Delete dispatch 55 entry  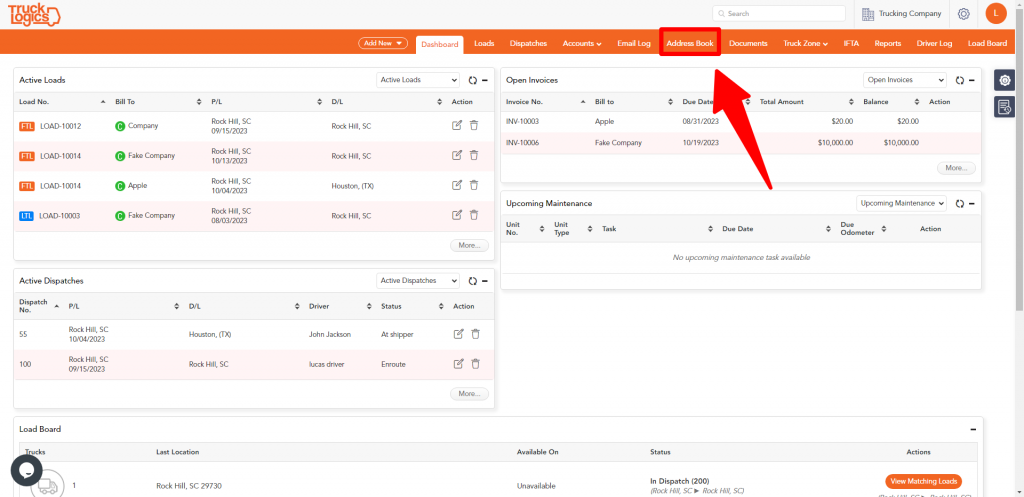pos(475,334)
